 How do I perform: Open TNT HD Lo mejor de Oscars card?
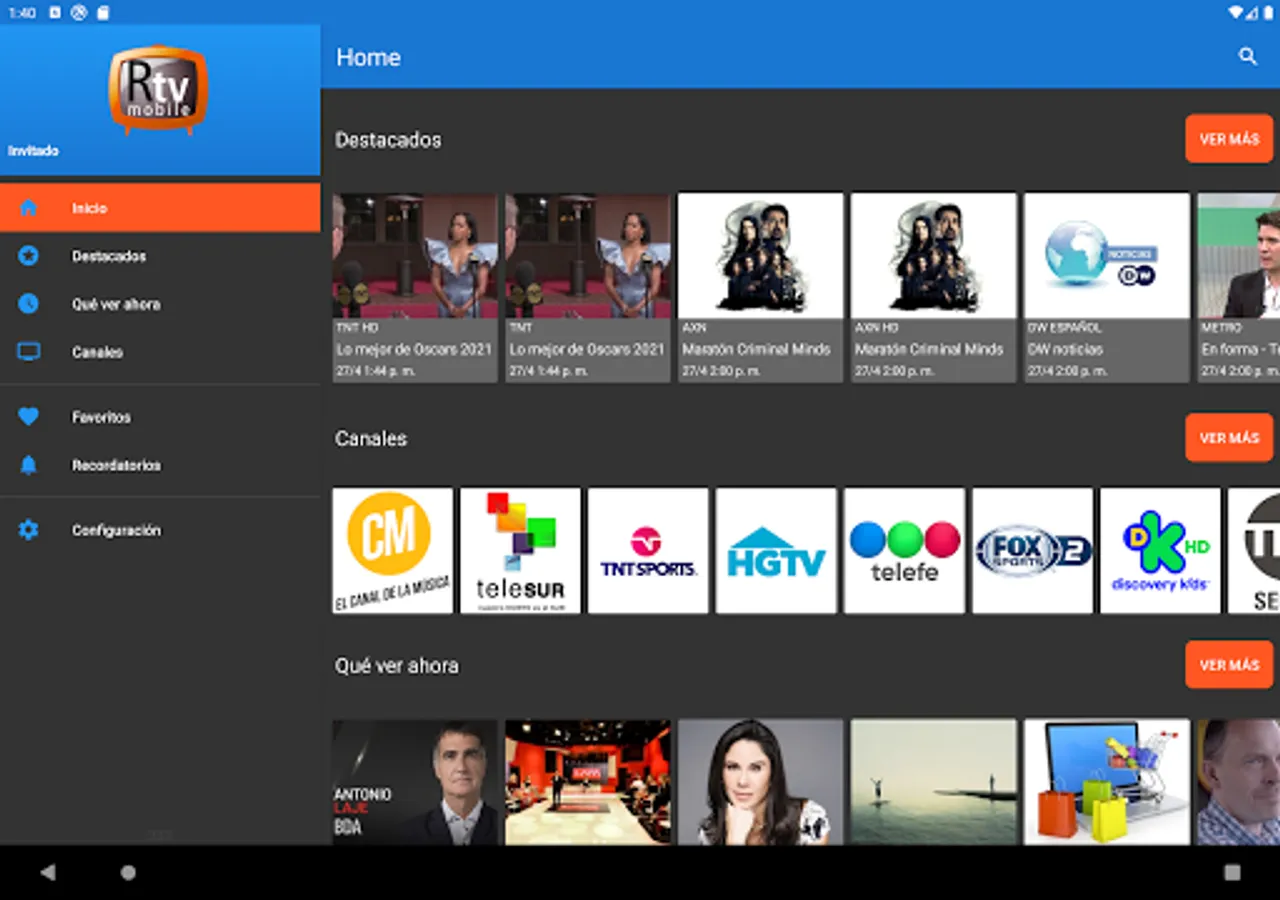(x=415, y=288)
